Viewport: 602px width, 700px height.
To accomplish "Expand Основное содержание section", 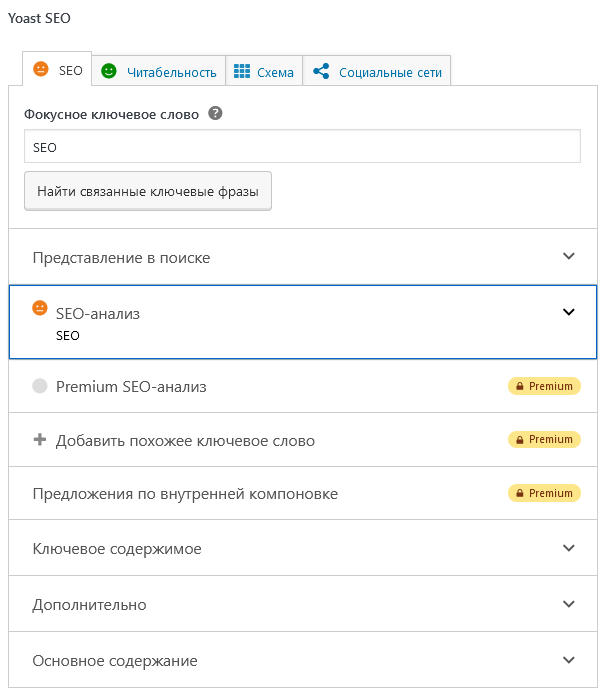I will click(x=303, y=660).
